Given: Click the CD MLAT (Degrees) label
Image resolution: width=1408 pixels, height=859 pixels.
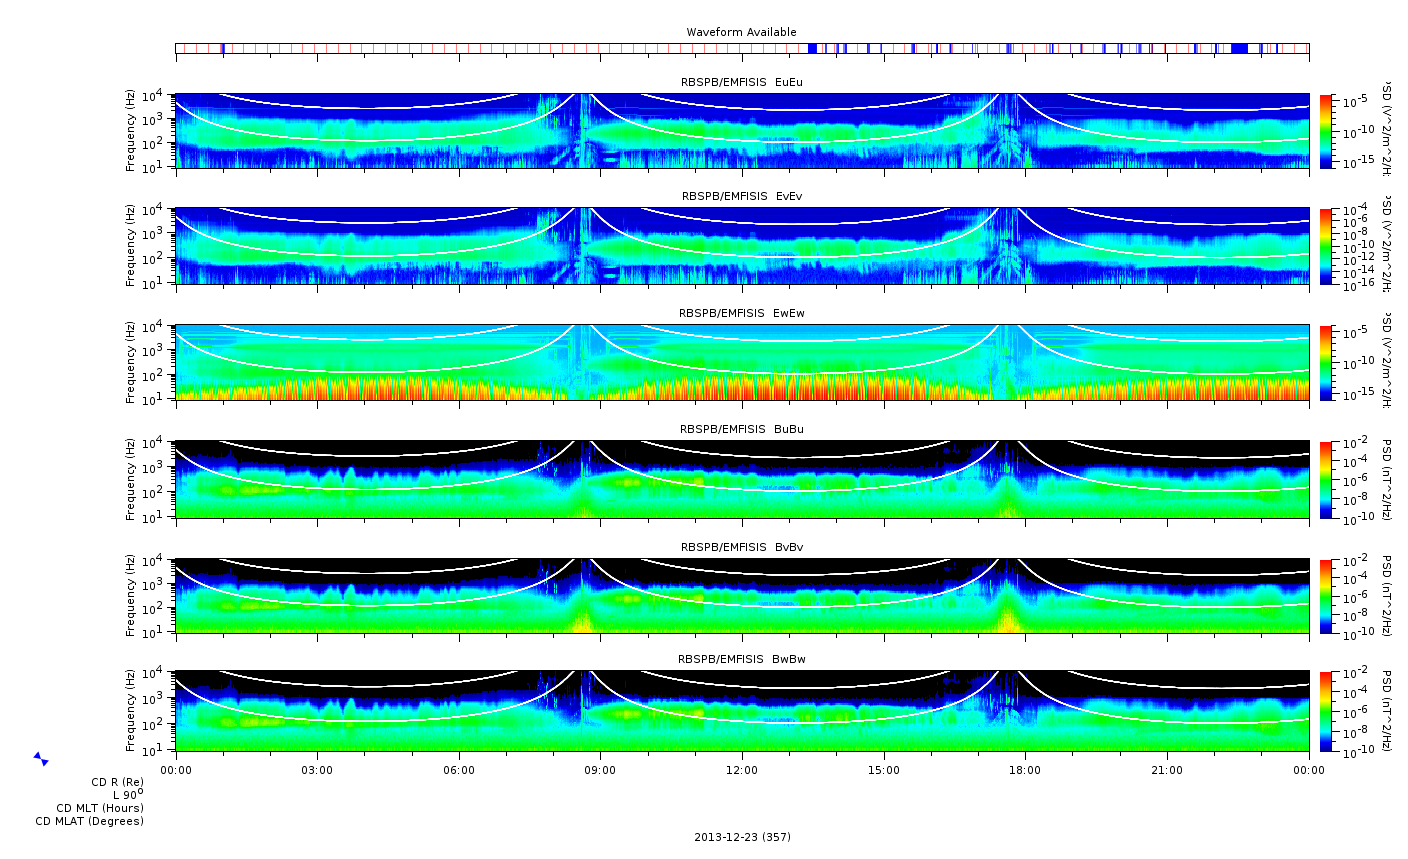Looking at the screenshot, I should 90,821.
